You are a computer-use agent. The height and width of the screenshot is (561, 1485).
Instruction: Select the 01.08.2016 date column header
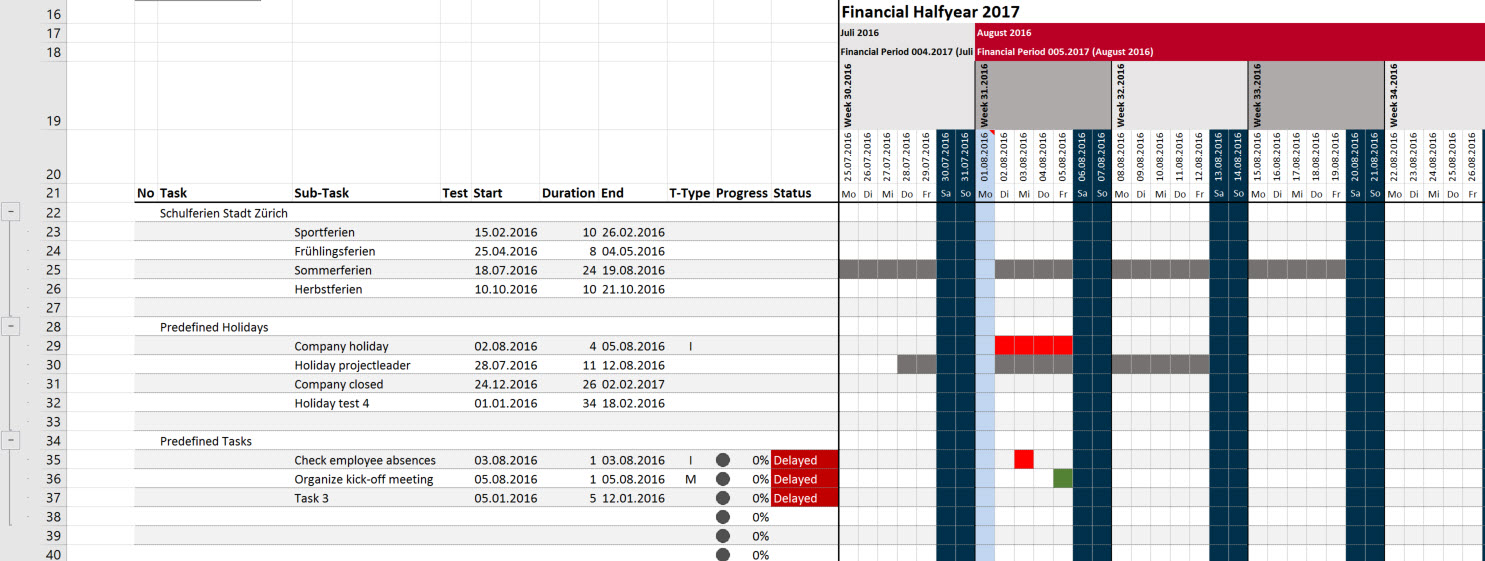tap(985, 156)
